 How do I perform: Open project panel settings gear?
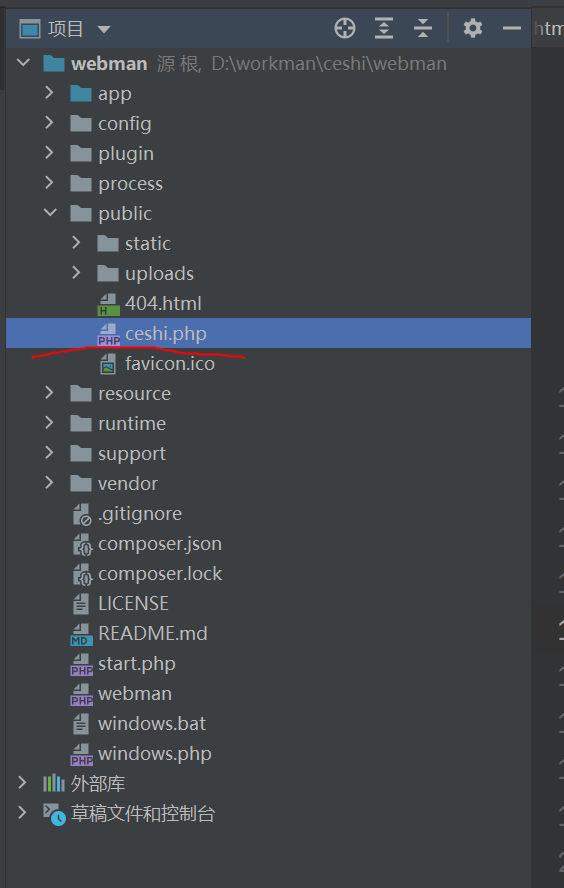click(473, 28)
